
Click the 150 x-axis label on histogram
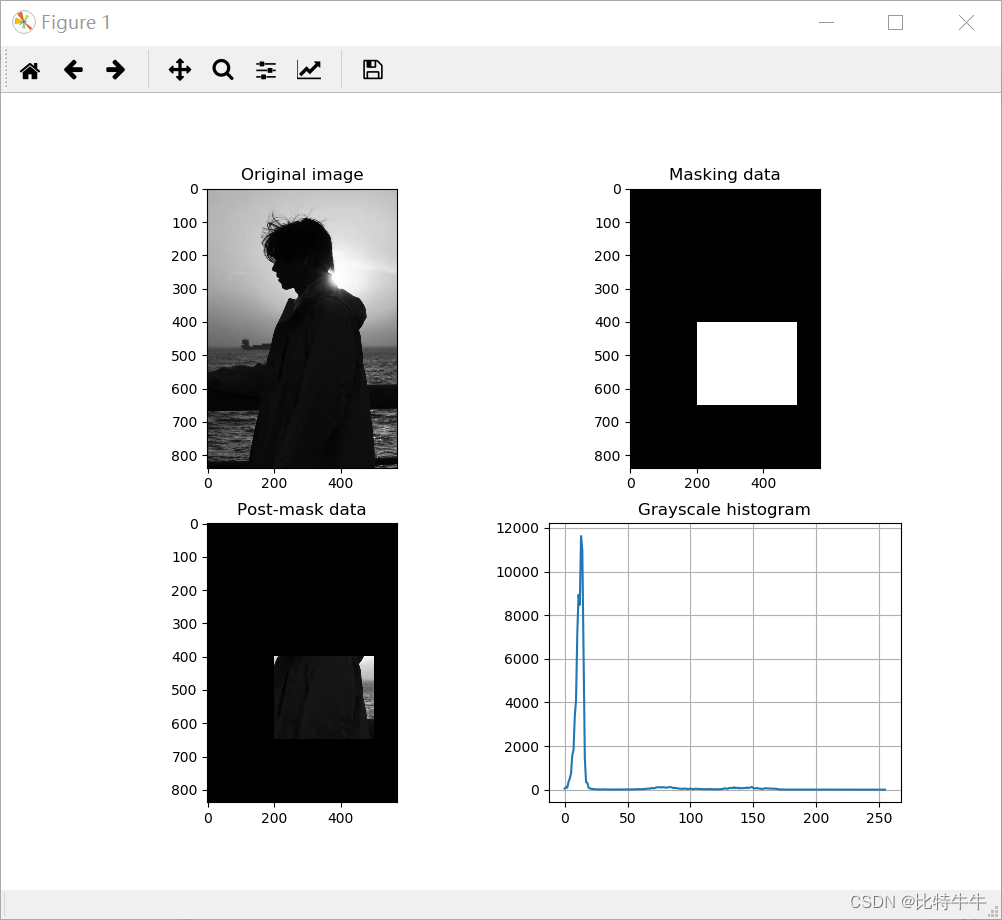coord(753,818)
